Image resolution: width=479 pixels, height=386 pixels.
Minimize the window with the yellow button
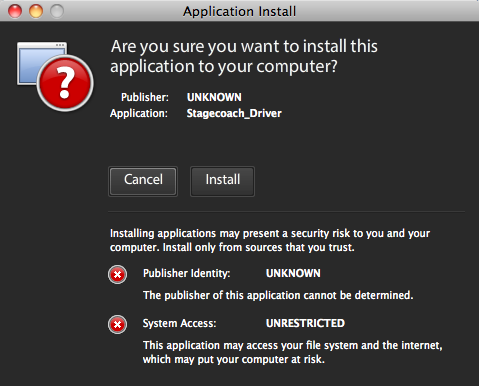coord(36,11)
